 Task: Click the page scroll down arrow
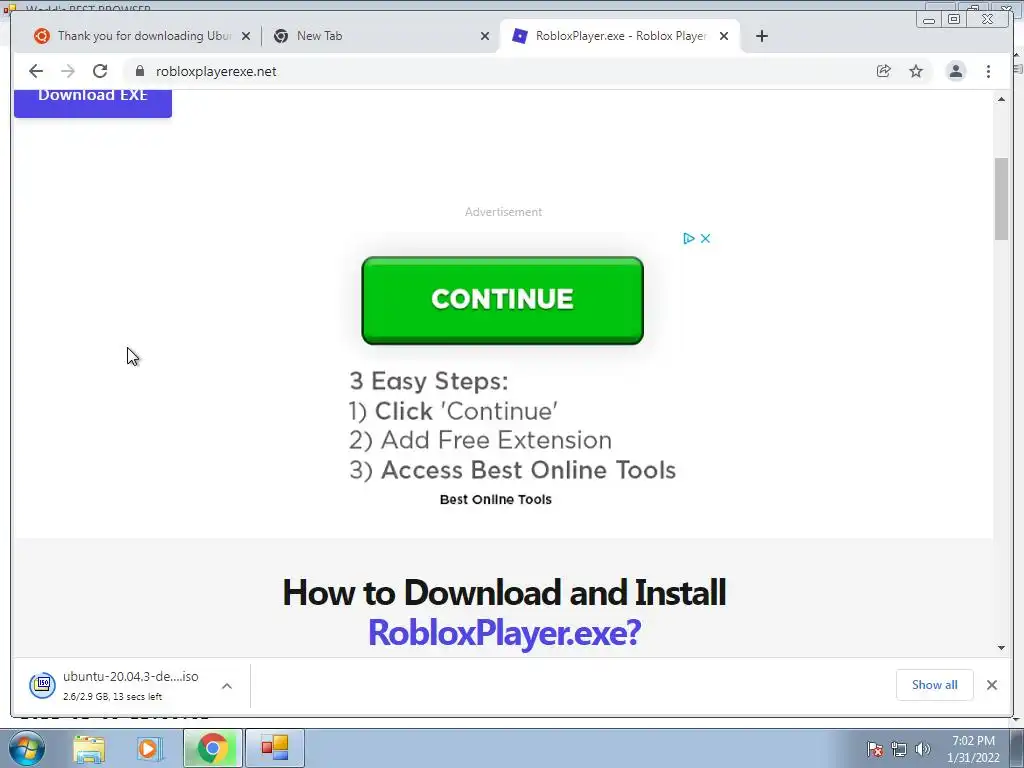pyautogui.click(x=1001, y=648)
